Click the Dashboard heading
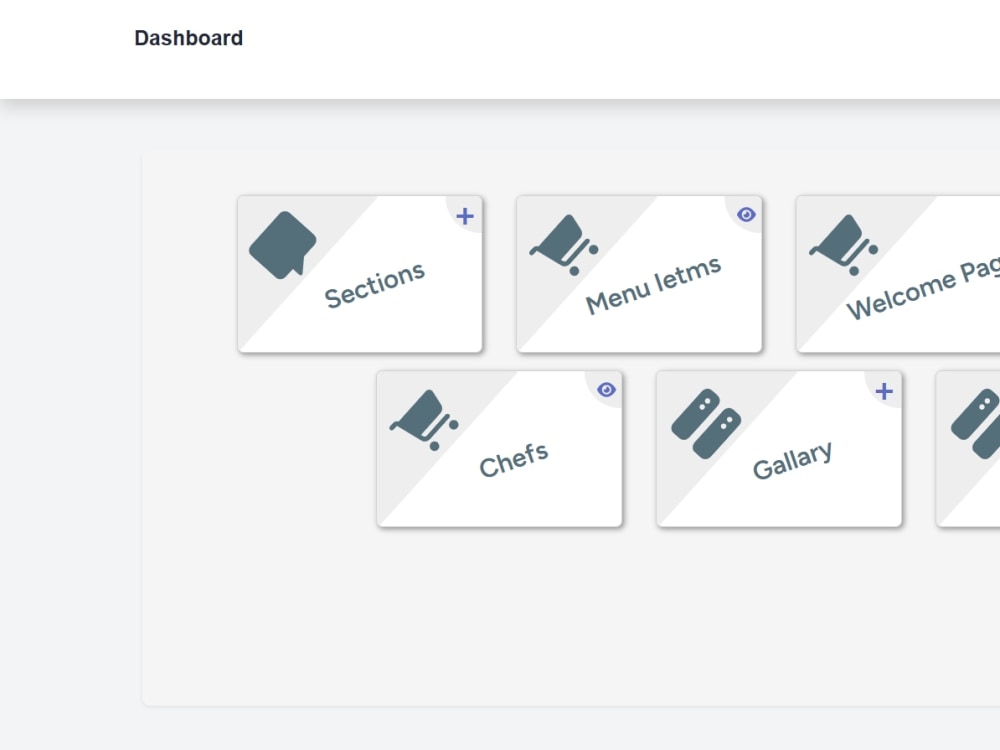The height and width of the screenshot is (750, 1000). point(189,38)
